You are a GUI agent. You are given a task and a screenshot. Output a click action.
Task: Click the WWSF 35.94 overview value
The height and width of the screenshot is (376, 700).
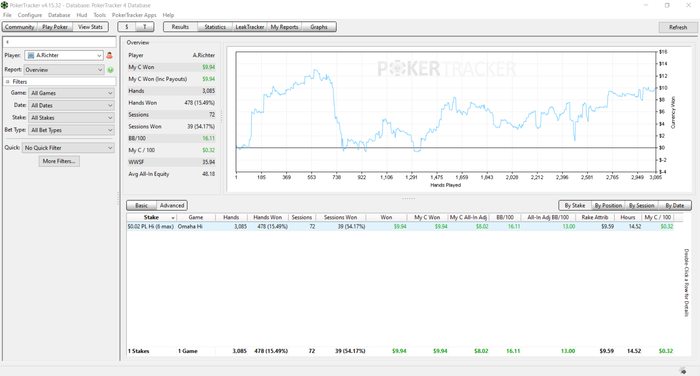[x=208, y=162]
